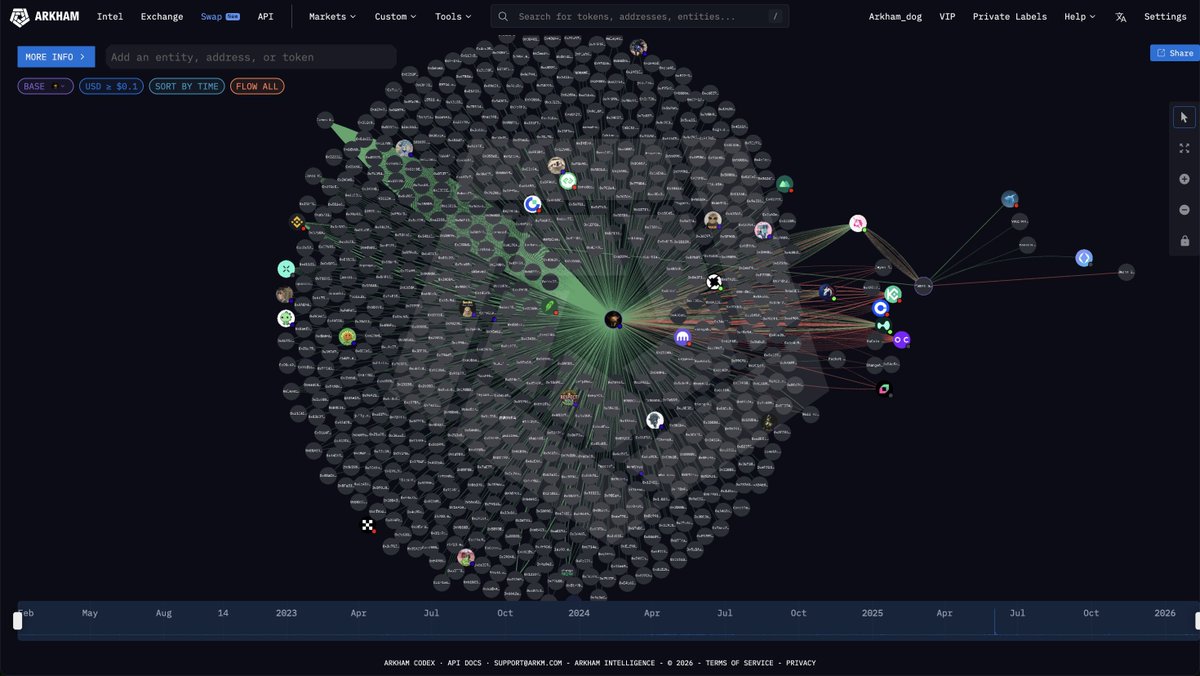Open the ARKHAM INTELLIGENCE footer link

614,663
